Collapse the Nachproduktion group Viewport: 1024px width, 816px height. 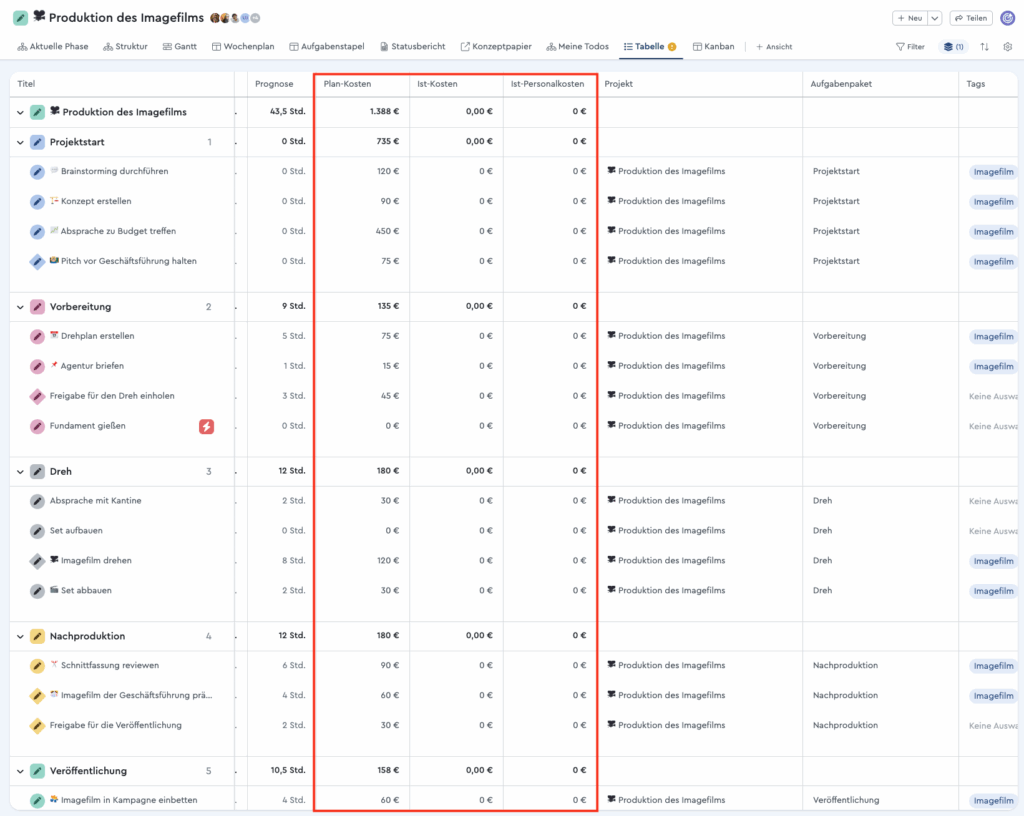(20, 636)
